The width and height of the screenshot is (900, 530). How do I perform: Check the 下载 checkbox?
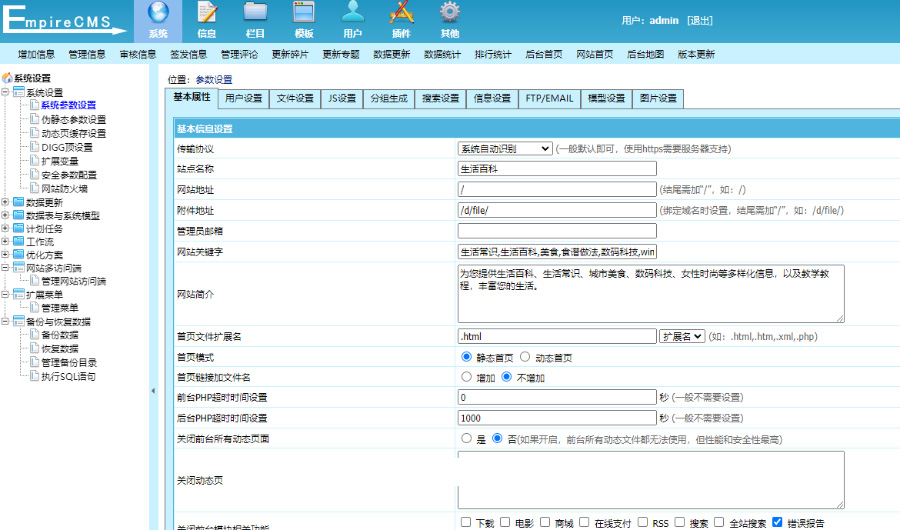pyautogui.click(x=466, y=522)
